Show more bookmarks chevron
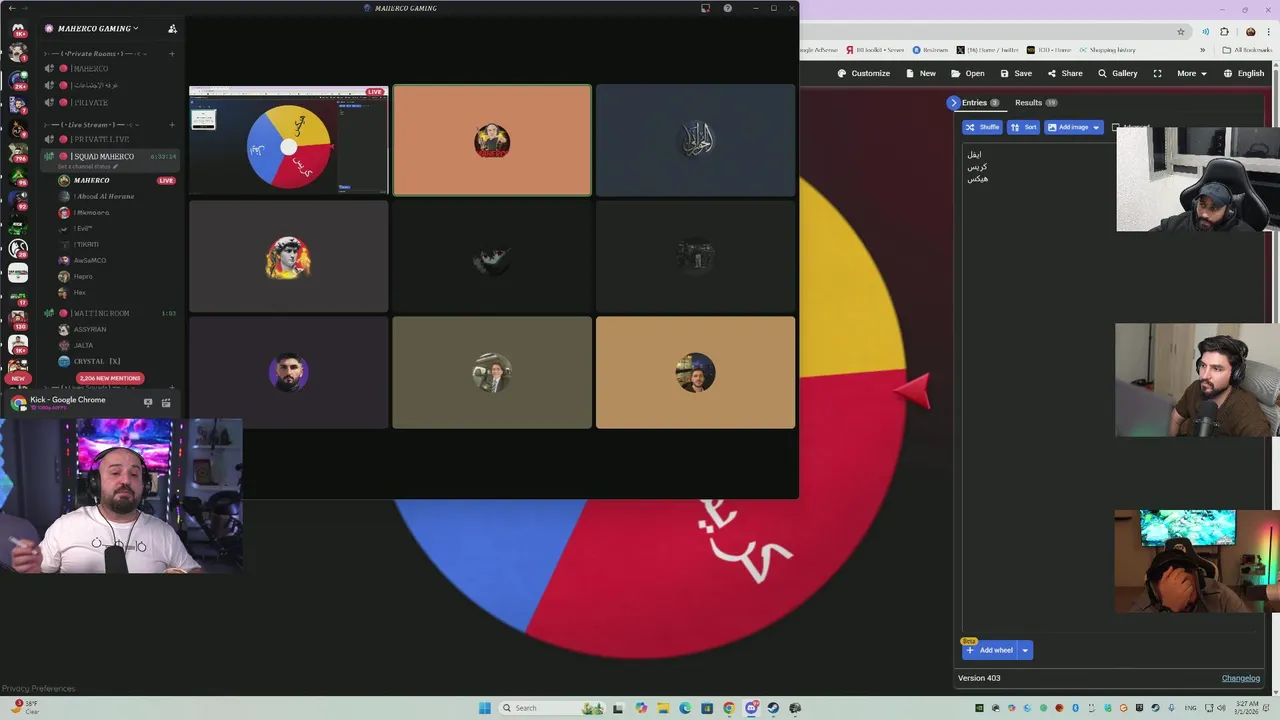The image size is (1280, 720). (1203, 50)
